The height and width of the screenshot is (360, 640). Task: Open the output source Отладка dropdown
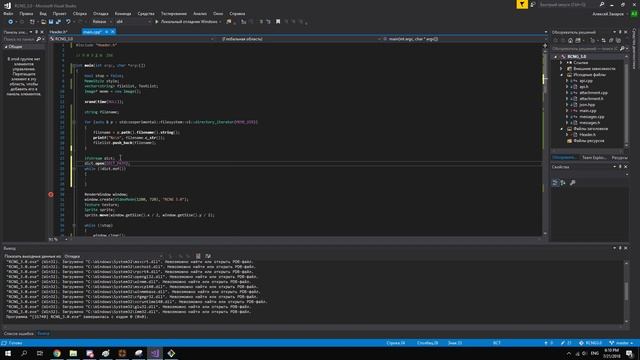[113, 256]
